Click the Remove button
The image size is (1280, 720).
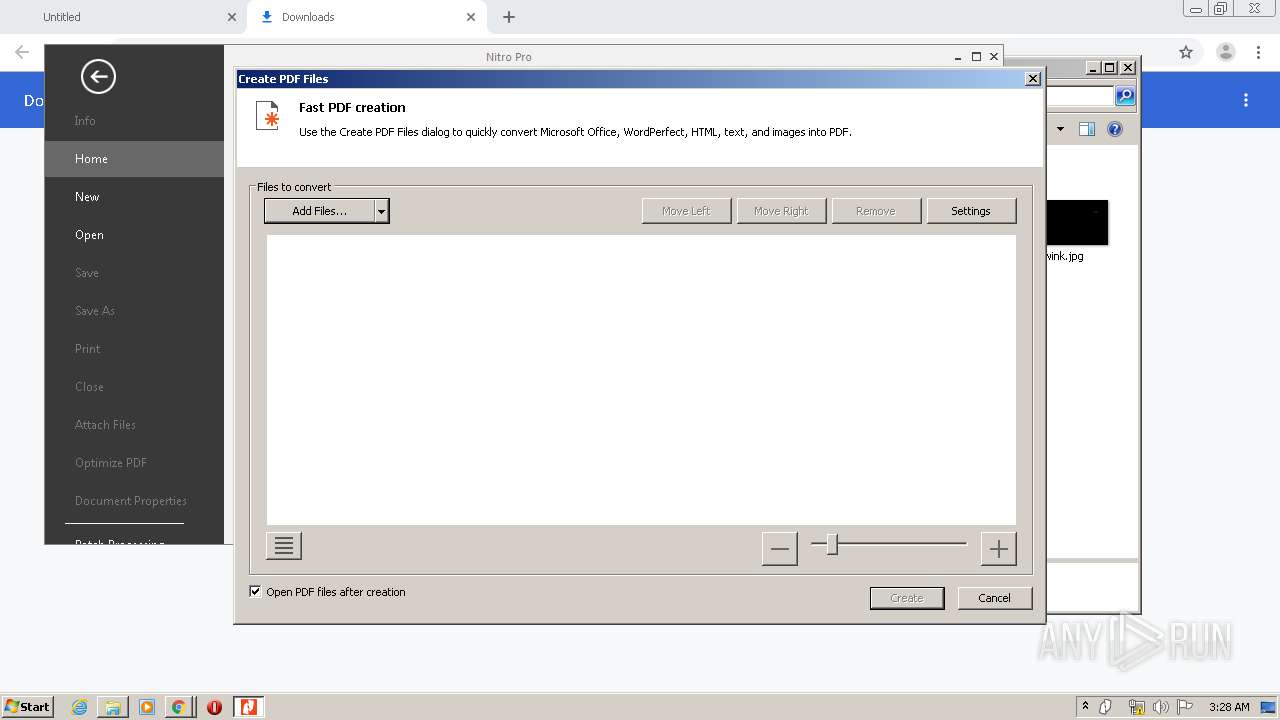875,211
